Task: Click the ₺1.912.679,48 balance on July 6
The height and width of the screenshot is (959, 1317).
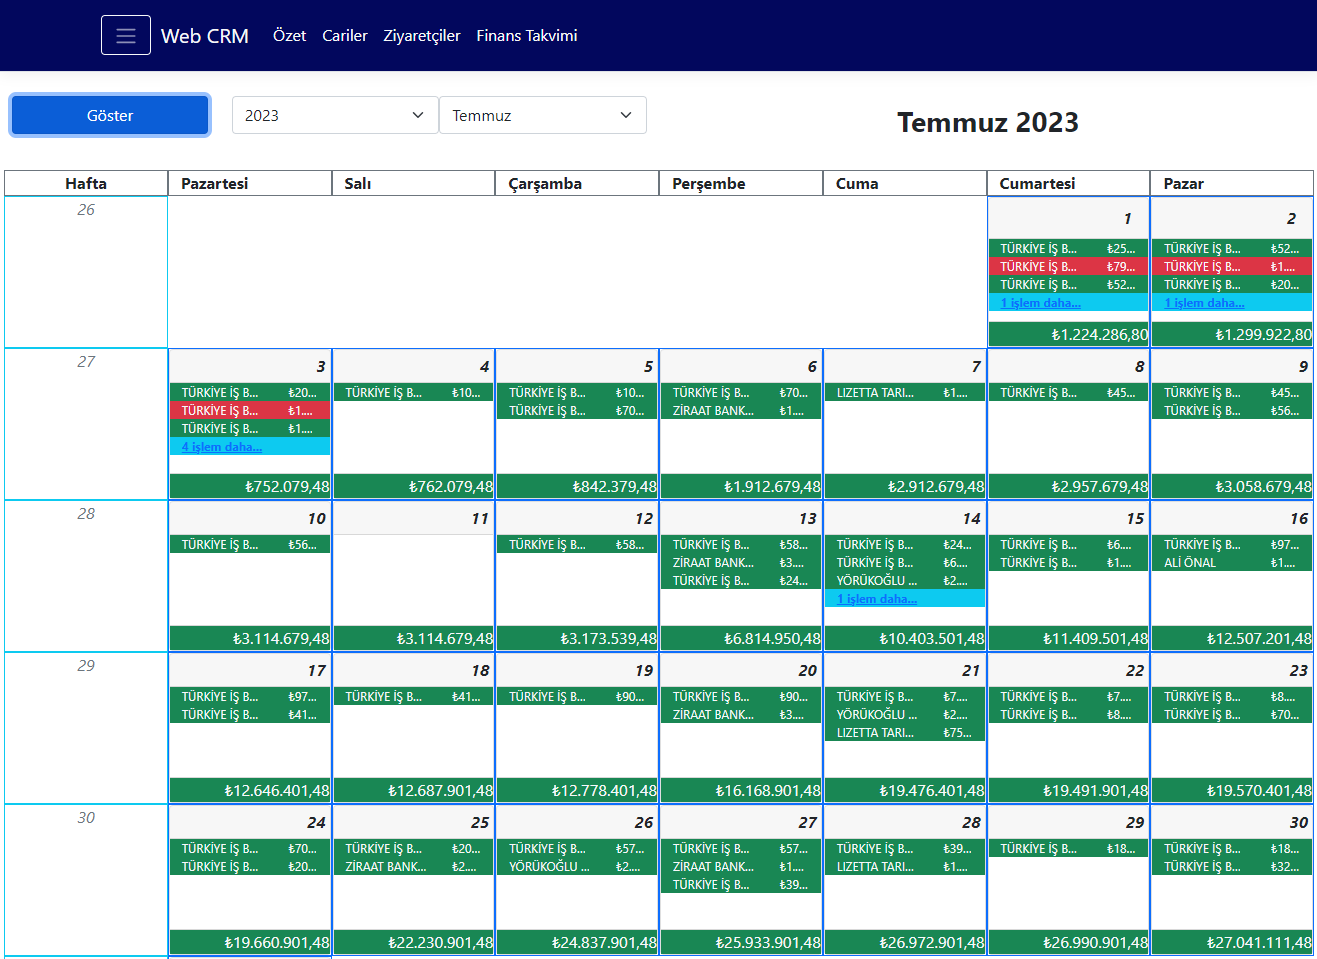Action: (741, 486)
